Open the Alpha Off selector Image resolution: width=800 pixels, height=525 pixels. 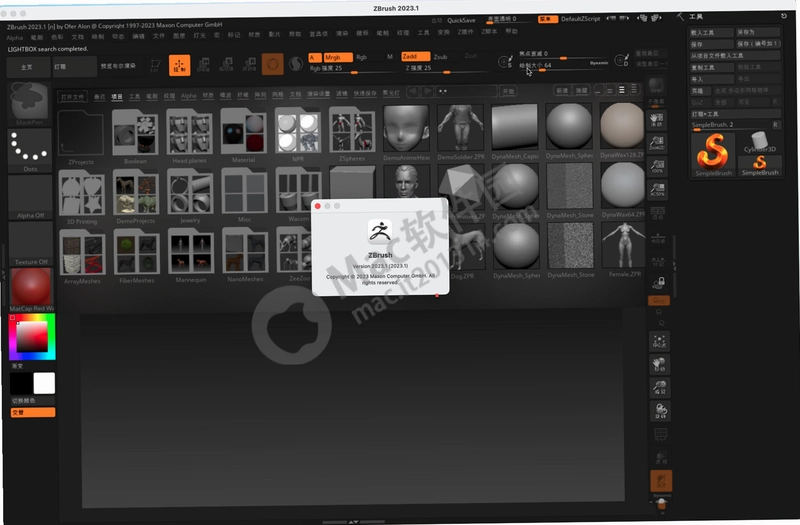30,197
